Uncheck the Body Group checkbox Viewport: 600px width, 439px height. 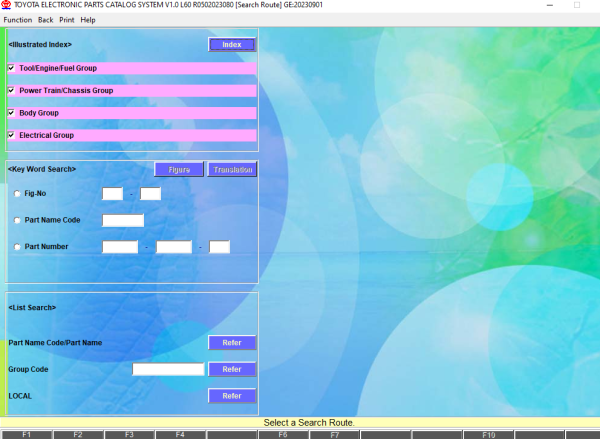(11, 113)
